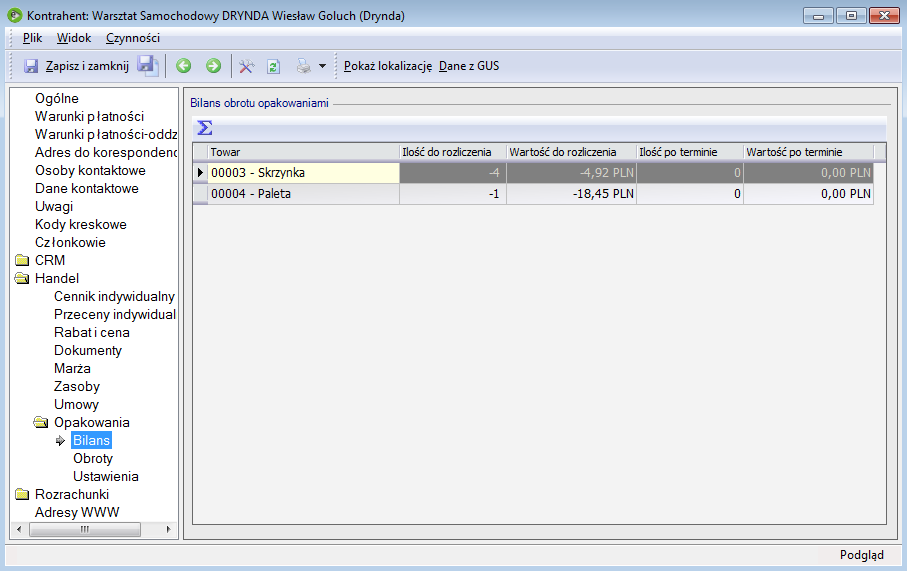
Task: Go to next record green arrow
Action: [x=213, y=66]
